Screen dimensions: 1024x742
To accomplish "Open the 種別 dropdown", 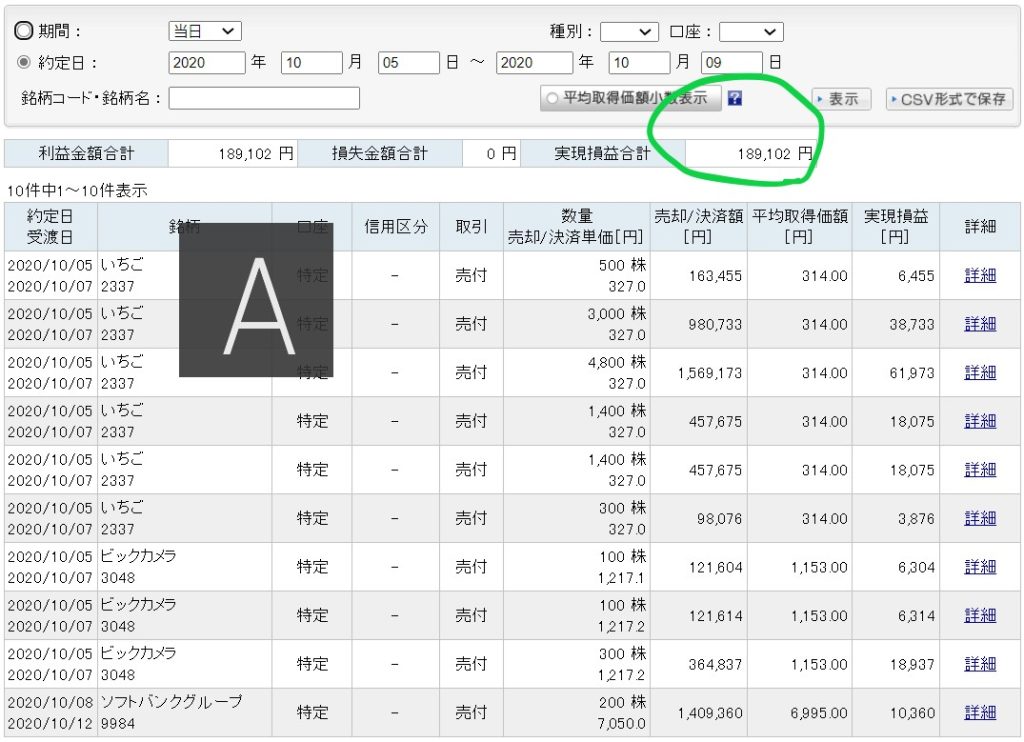I will (628, 31).
